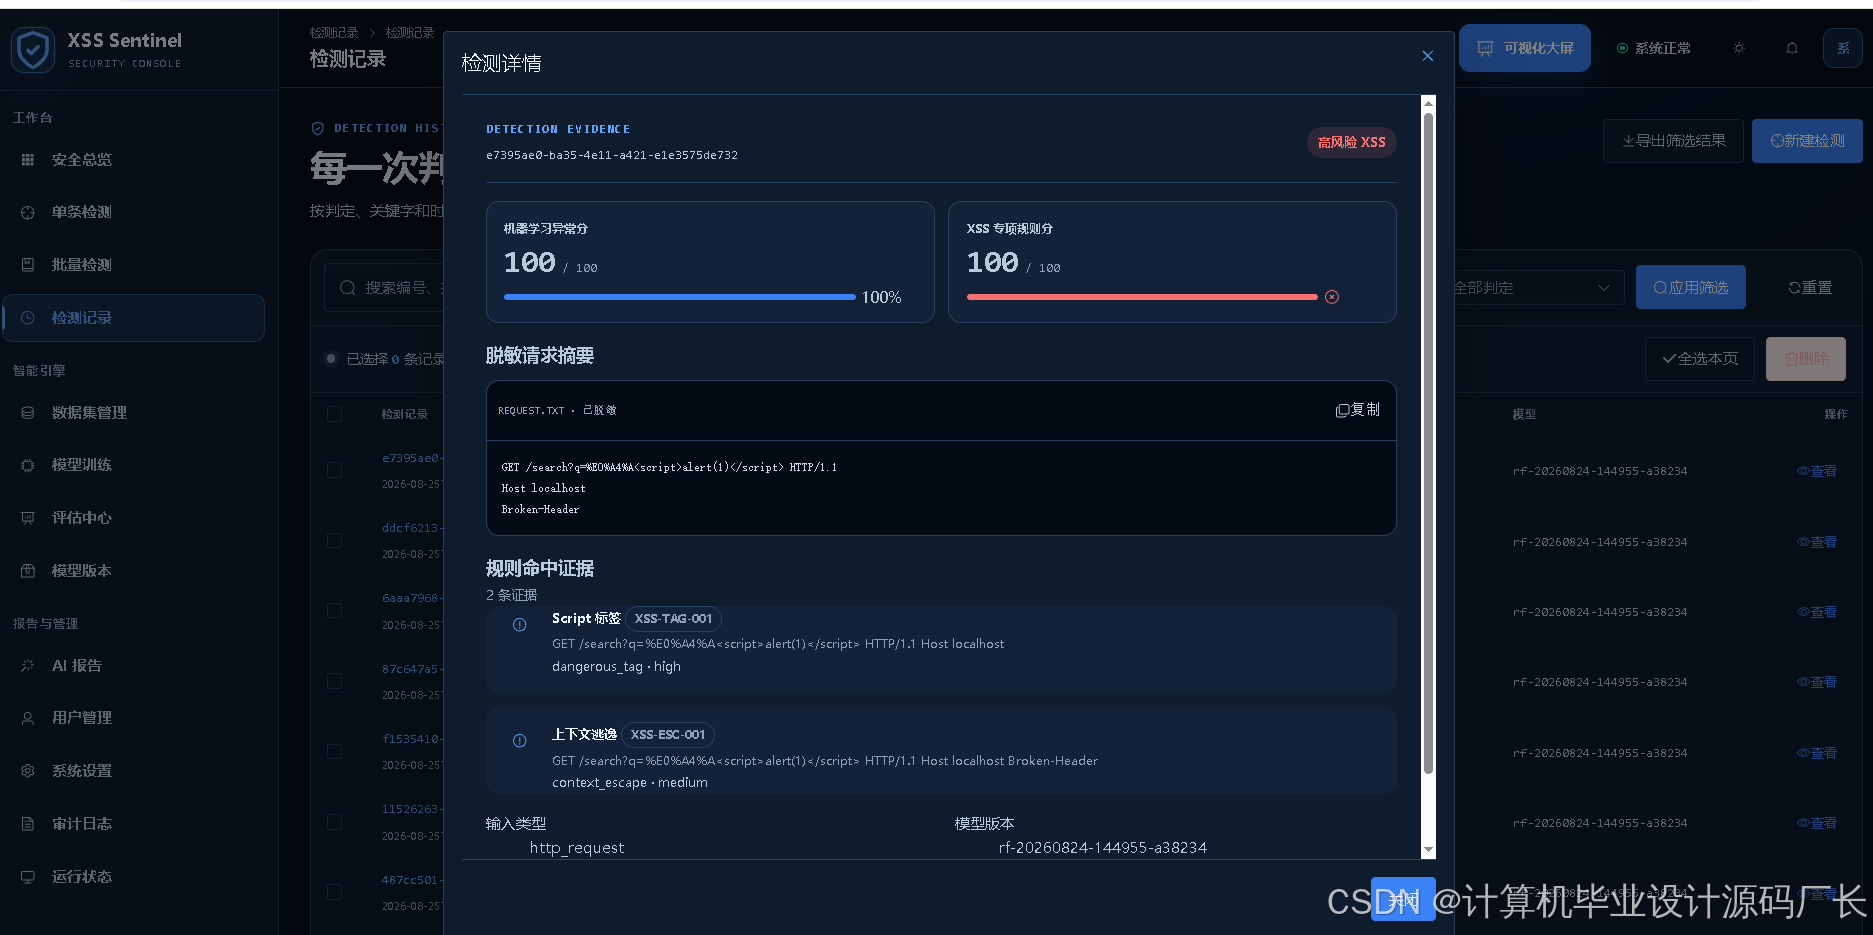Open notifications with the bell icon
The image size is (1873, 935).
click(1792, 48)
